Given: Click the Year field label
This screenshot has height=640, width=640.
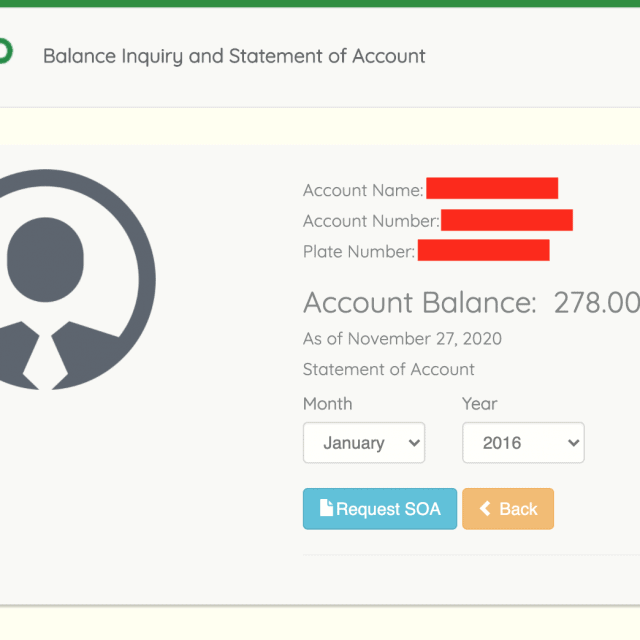Looking at the screenshot, I should coord(479,404).
